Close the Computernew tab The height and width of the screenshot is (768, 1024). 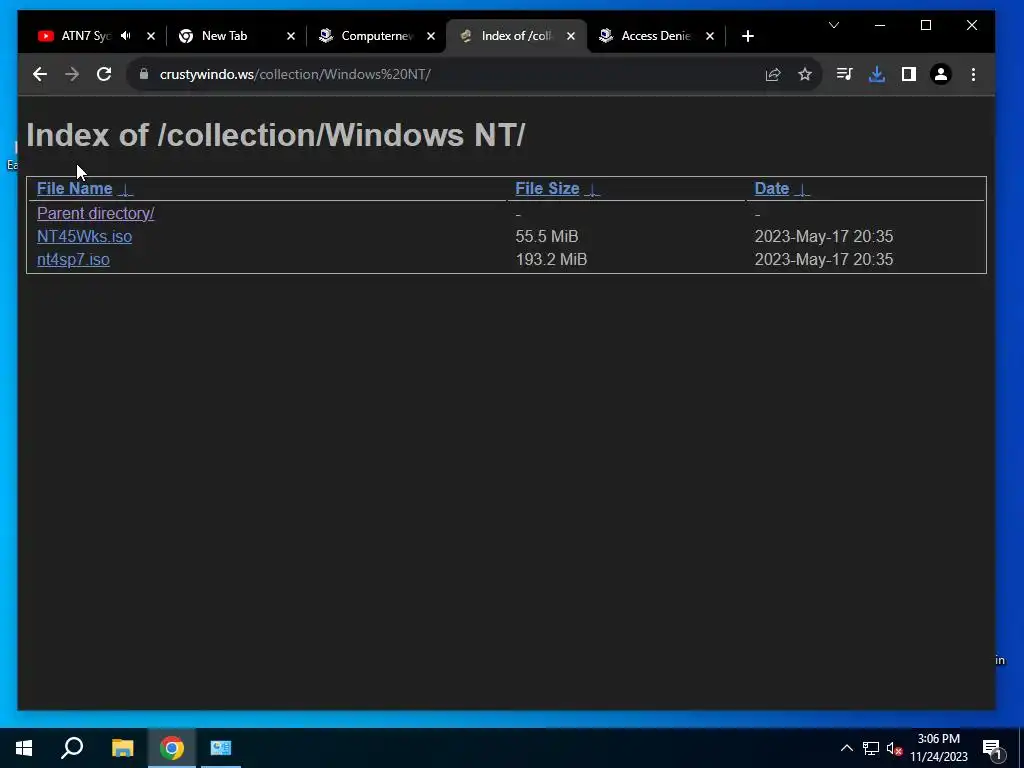pos(430,36)
